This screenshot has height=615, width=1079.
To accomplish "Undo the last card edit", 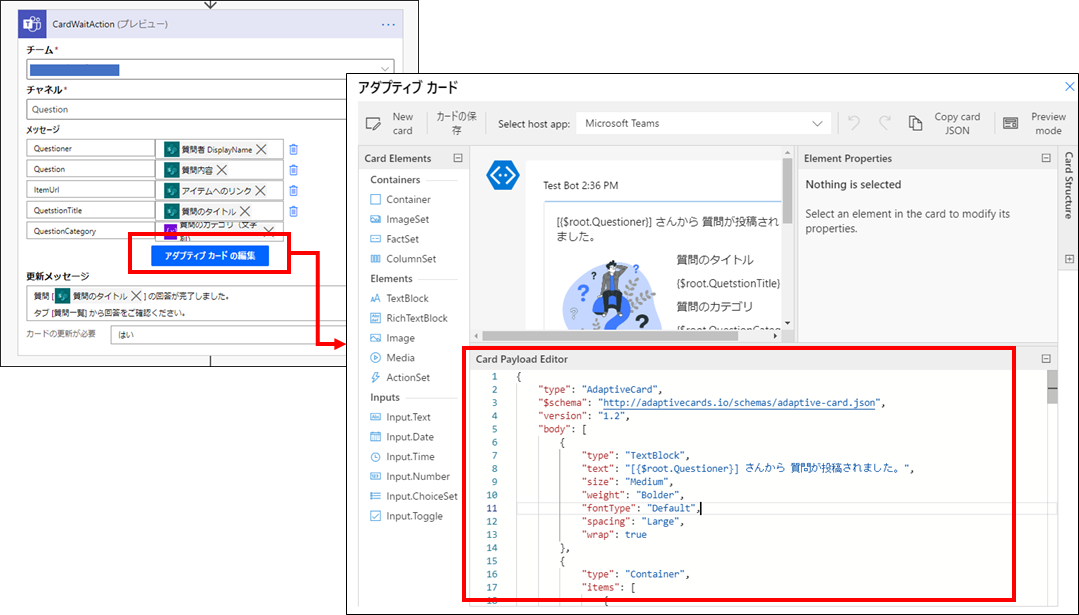I will click(x=854, y=123).
